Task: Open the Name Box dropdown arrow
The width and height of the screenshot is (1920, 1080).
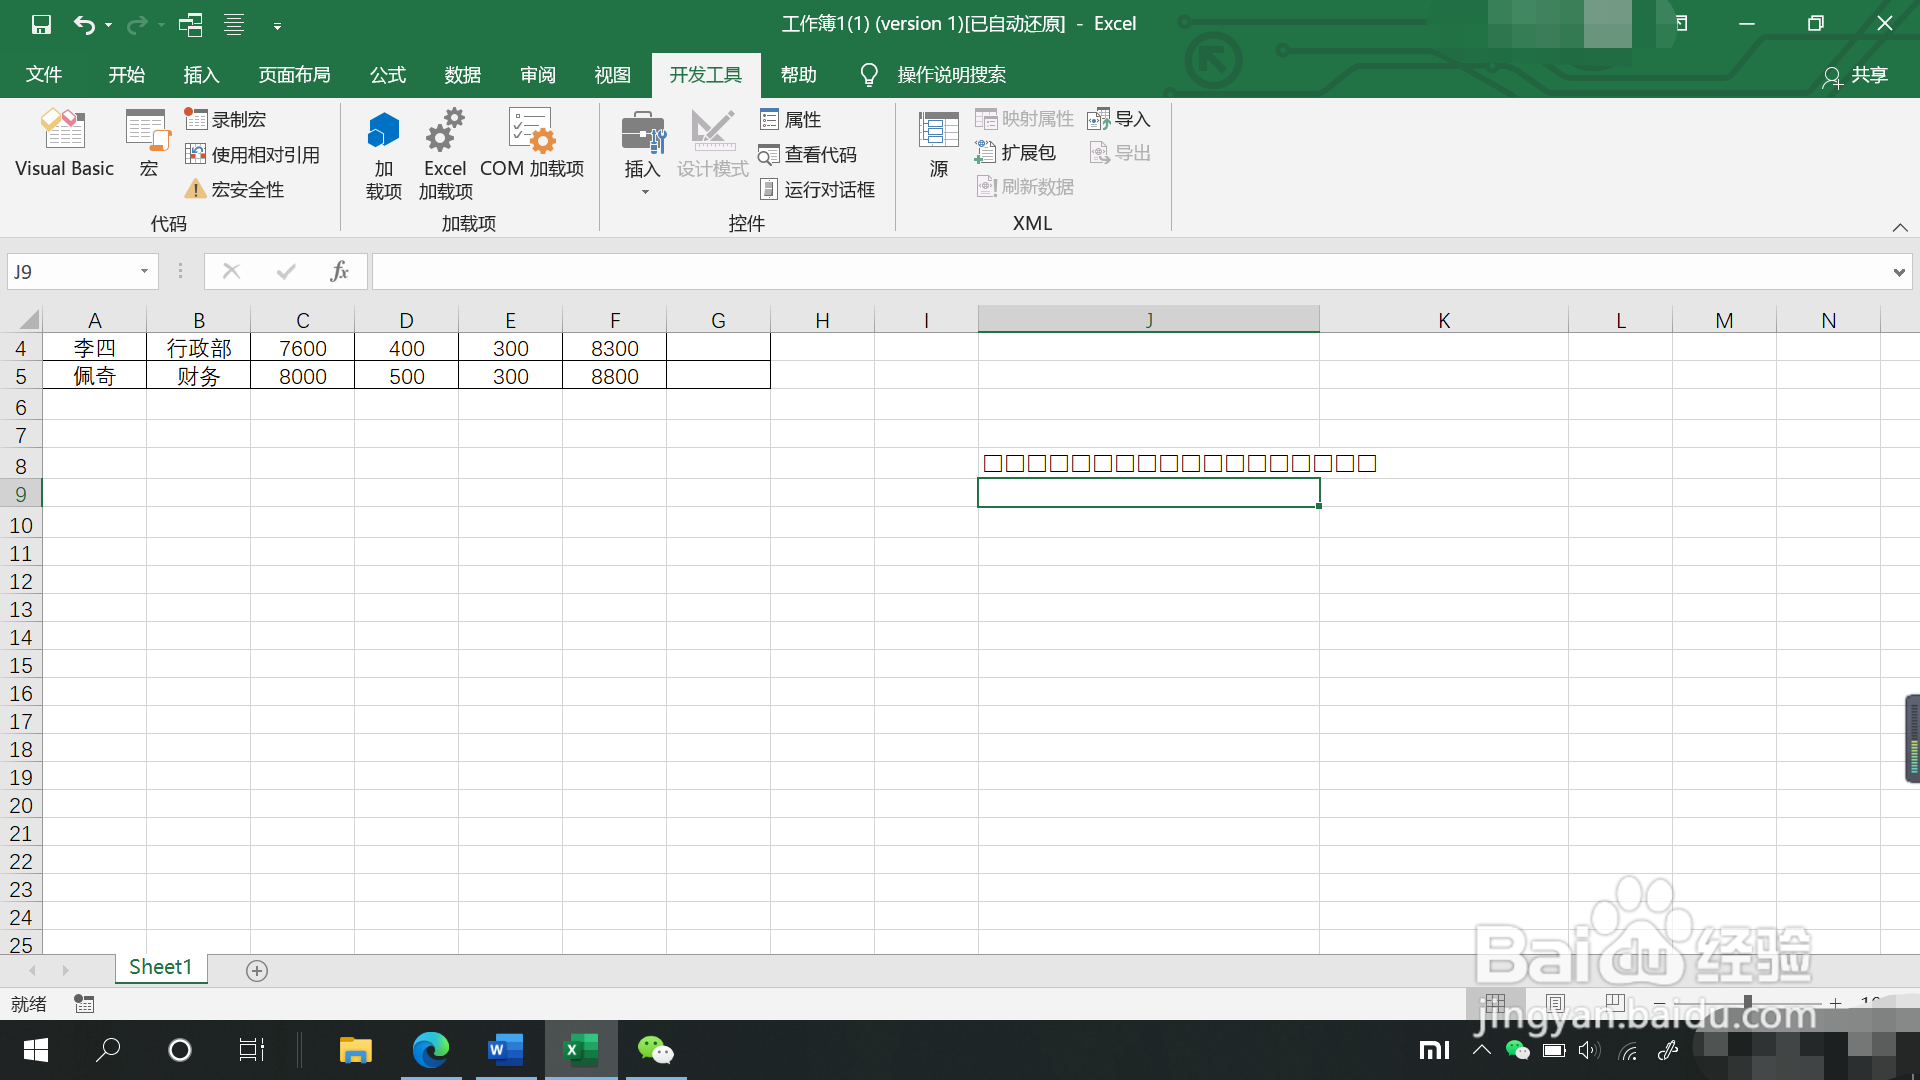Action: click(x=144, y=271)
